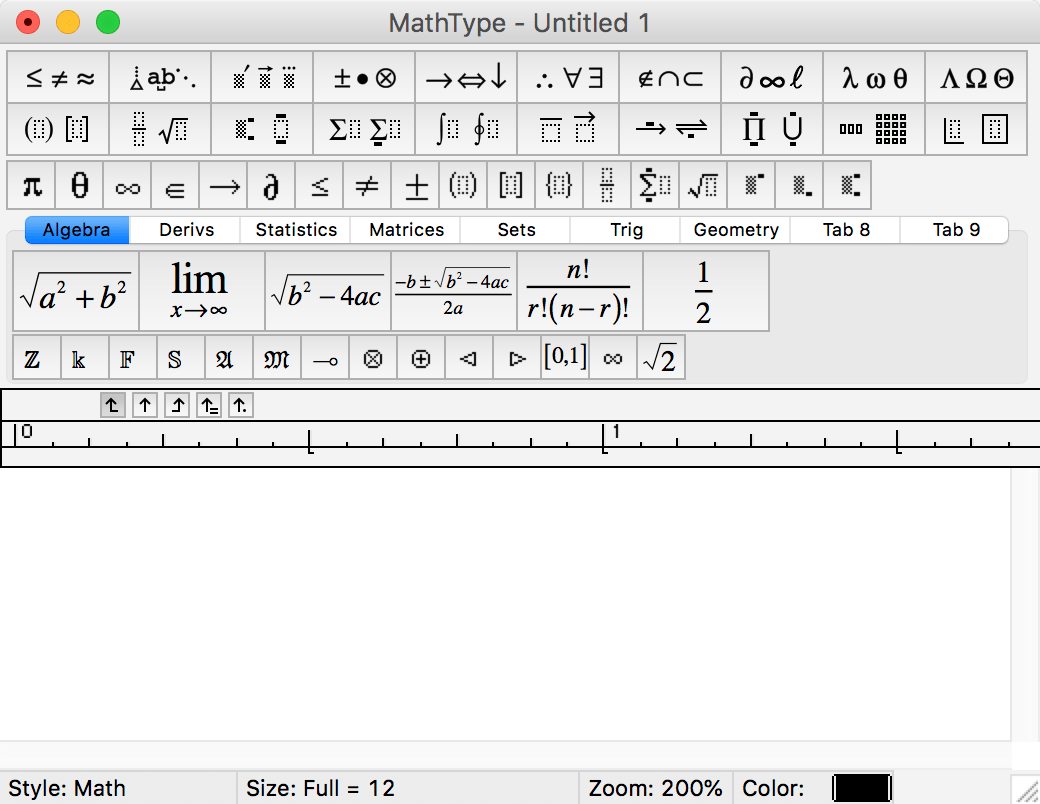Insert the single superscript template
Viewport: 1040px width, 804px height.
click(x=750, y=185)
